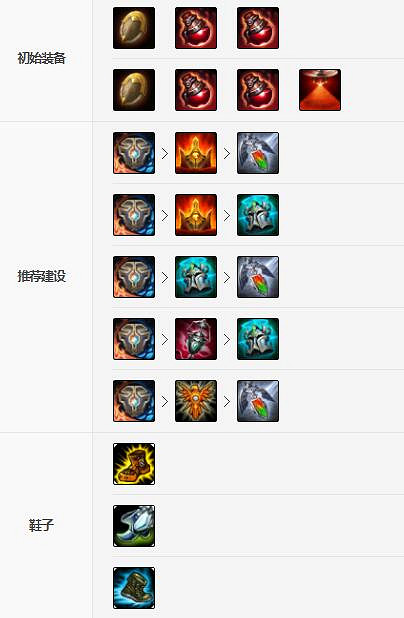Click the golden Relic Shield in first starter row
404x618 pixels.
point(134,28)
